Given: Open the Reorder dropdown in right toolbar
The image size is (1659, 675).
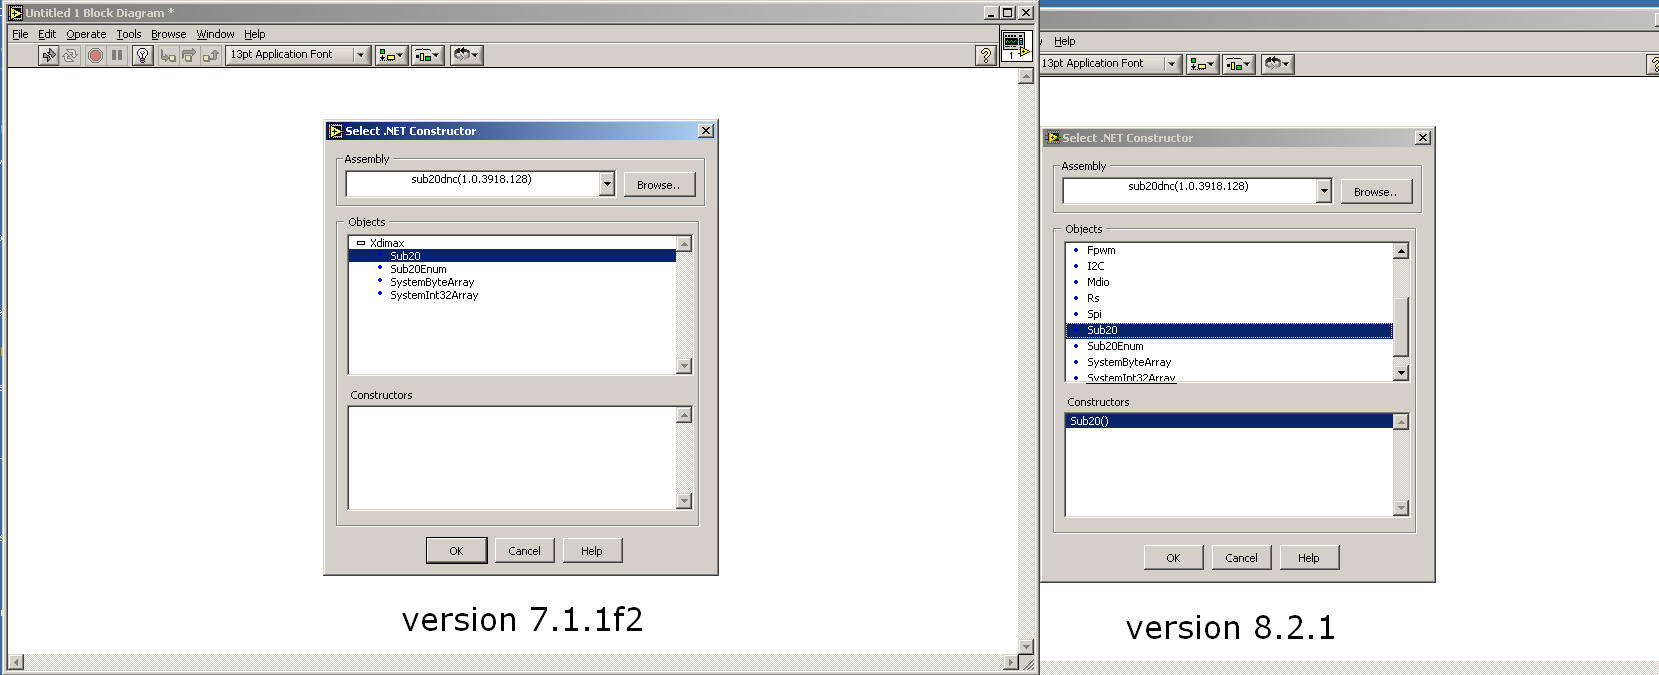Looking at the screenshot, I should 1277,64.
